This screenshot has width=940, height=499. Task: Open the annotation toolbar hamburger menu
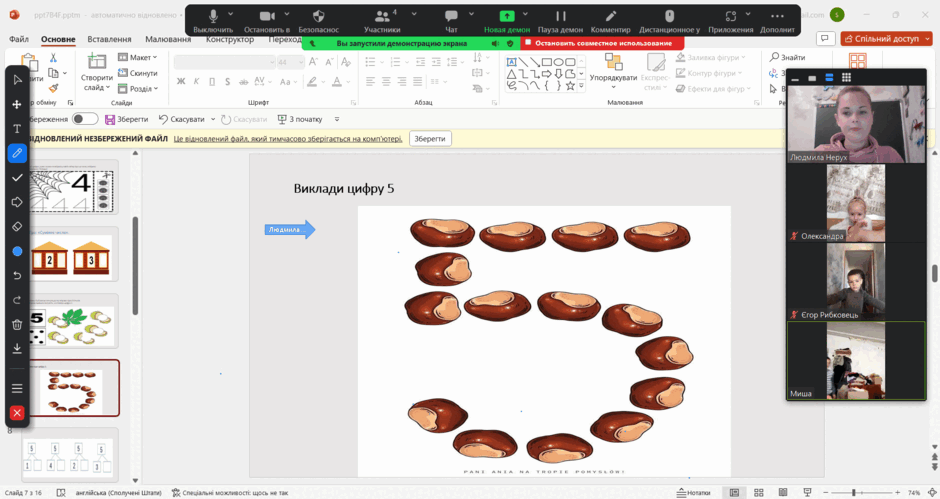[x=17, y=389]
